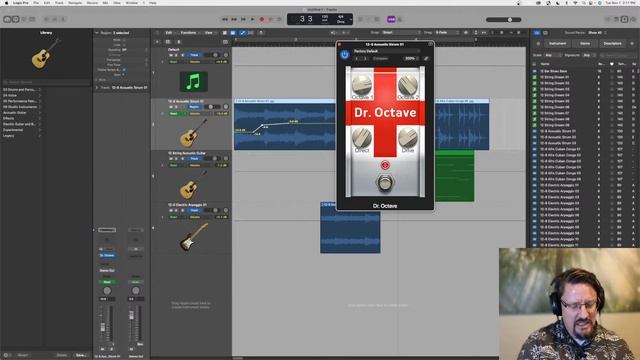Click the Rewind transport button
The image size is (640, 360).
(225, 19)
